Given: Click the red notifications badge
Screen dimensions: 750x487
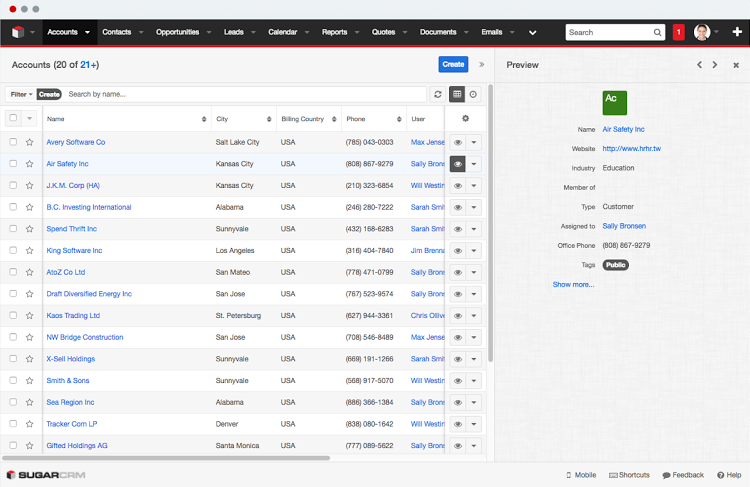Looking at the screenshot, I should [678, 32].
